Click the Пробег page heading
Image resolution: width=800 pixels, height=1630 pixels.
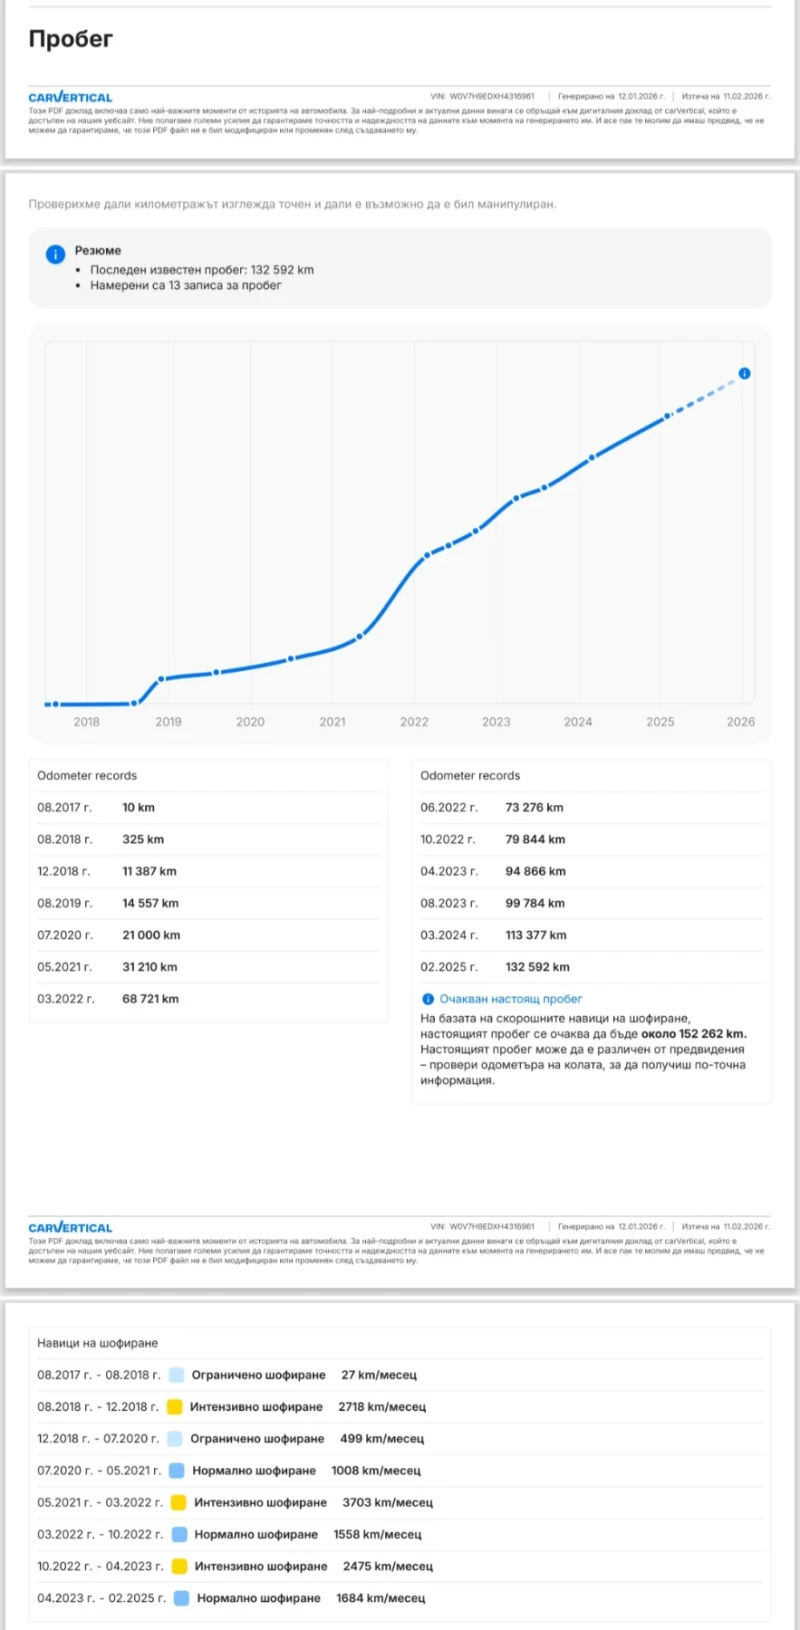(70, 39)
